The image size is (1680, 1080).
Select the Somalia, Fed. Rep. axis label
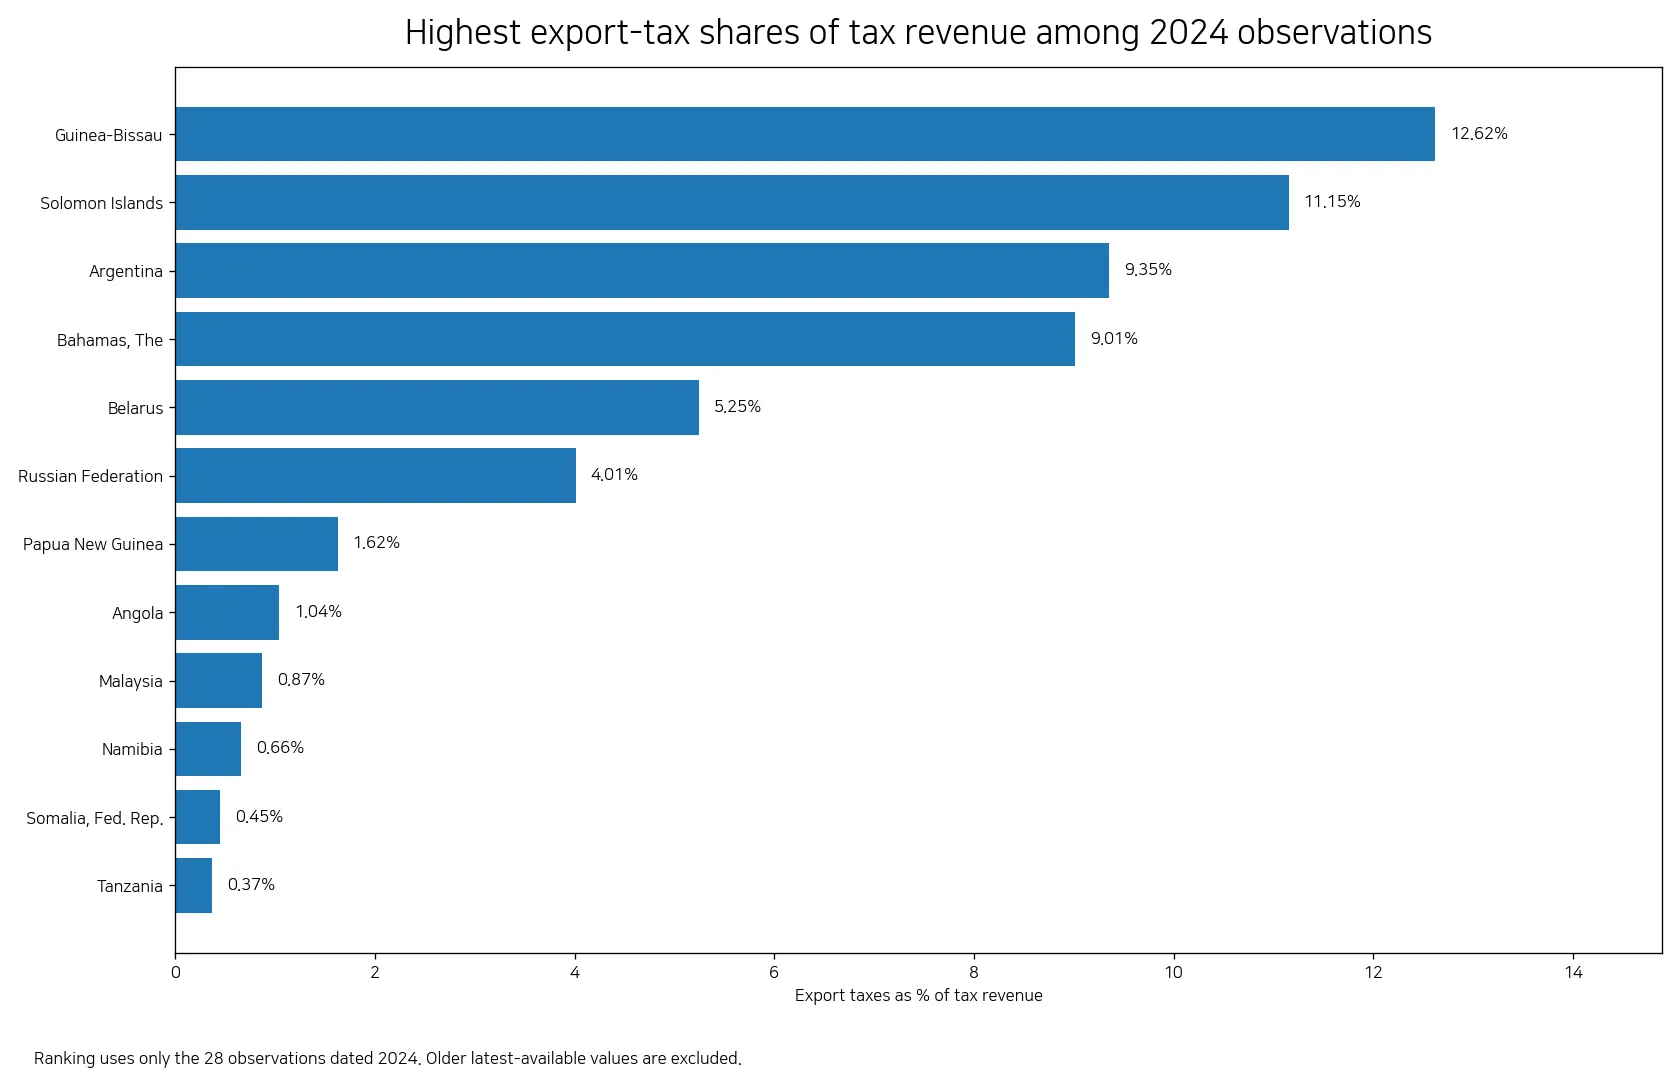point(94,818)
